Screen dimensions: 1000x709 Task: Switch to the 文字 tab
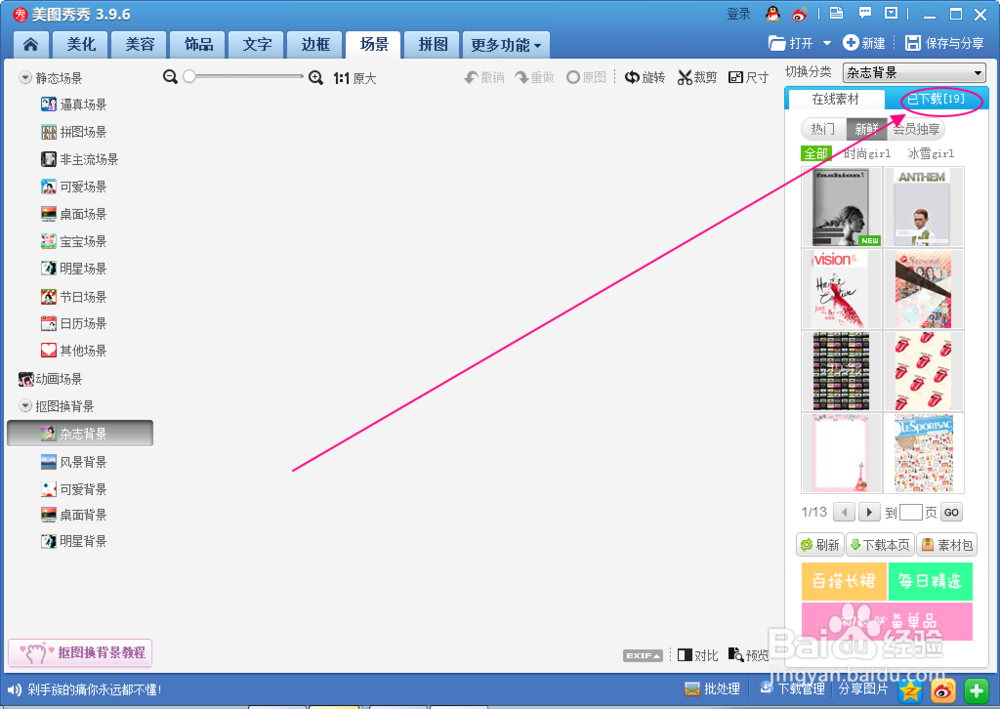pos(257,45)
